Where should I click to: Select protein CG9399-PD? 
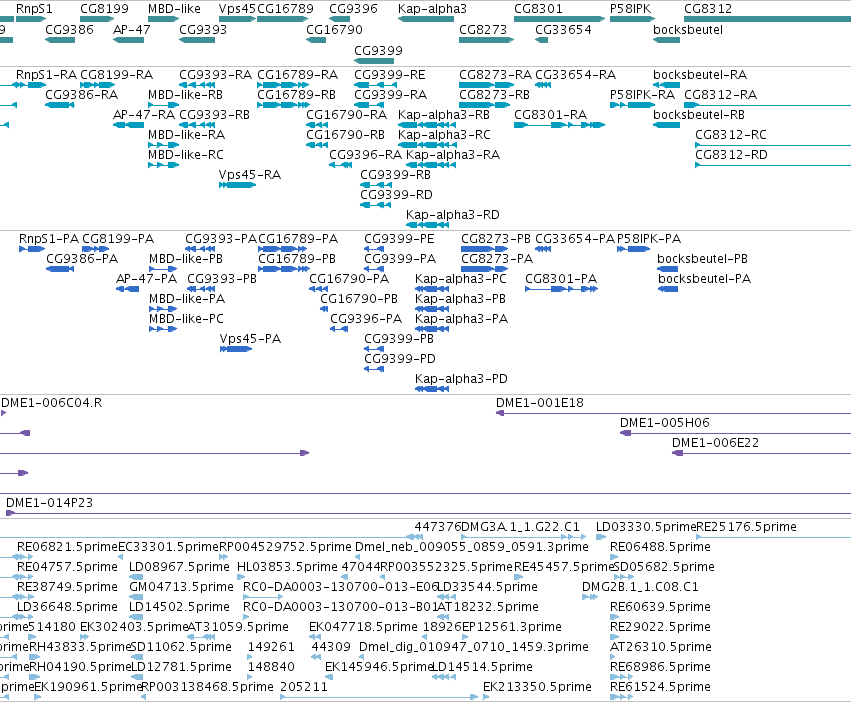[x=399, y=358]
